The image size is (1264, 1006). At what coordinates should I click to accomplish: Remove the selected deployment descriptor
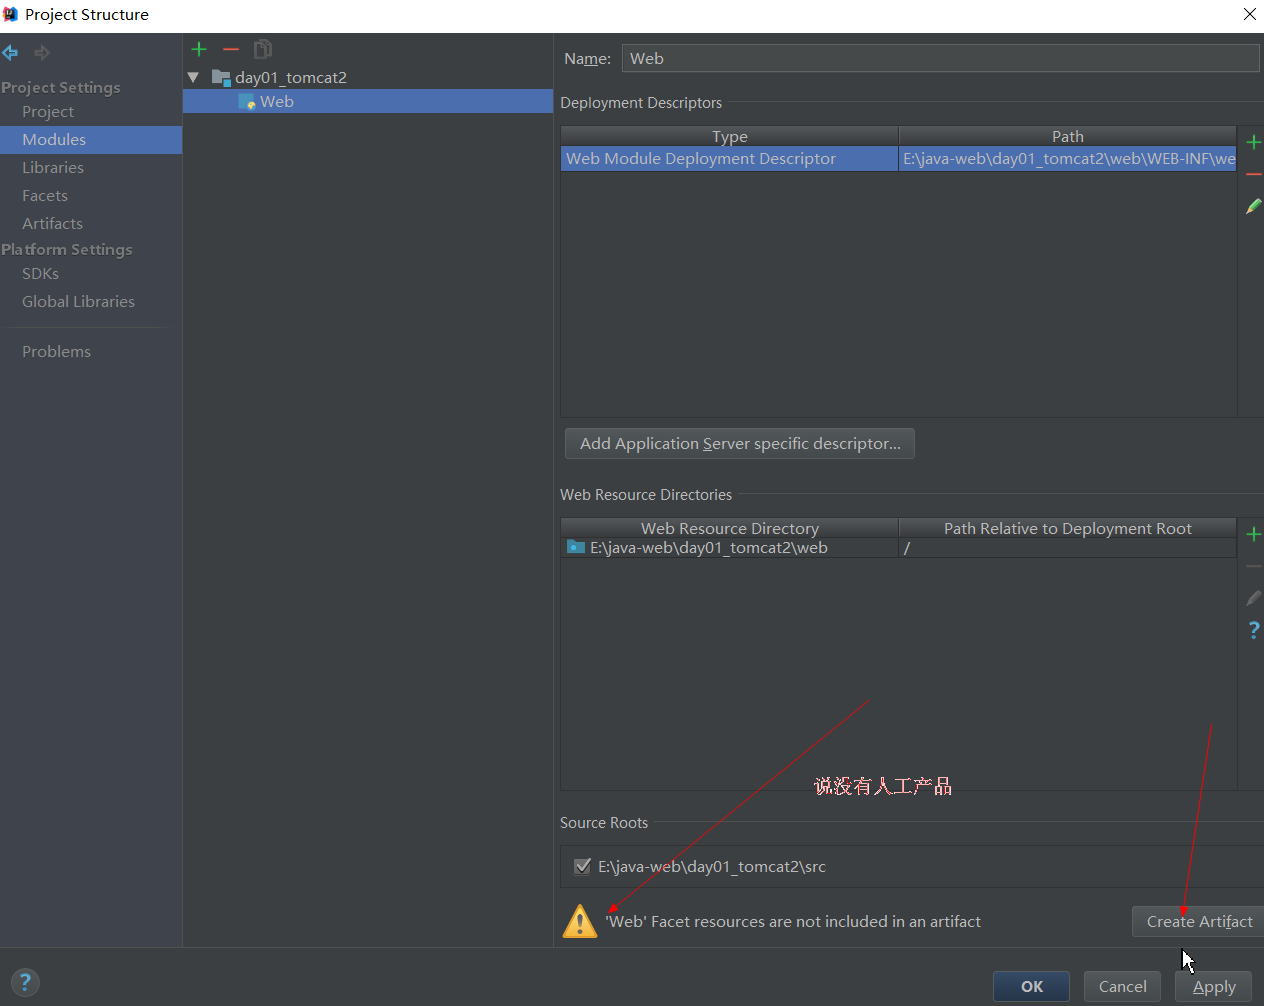tap(1253, 175)
